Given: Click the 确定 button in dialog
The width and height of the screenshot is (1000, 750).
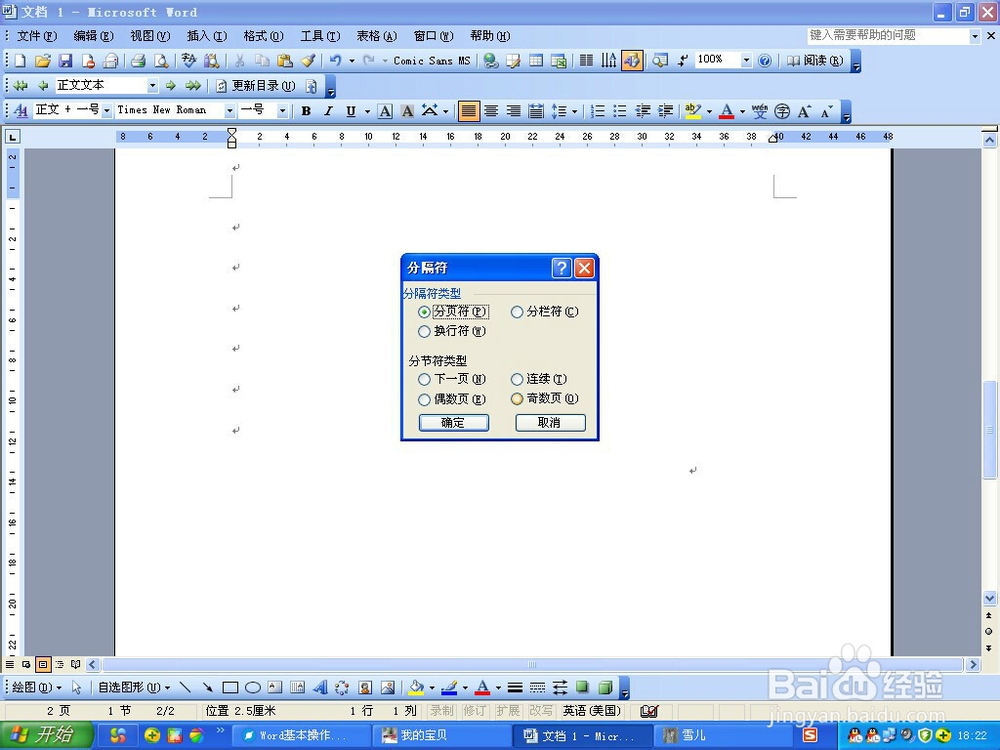Looking at the screenshot, I should tap(453, 423).
